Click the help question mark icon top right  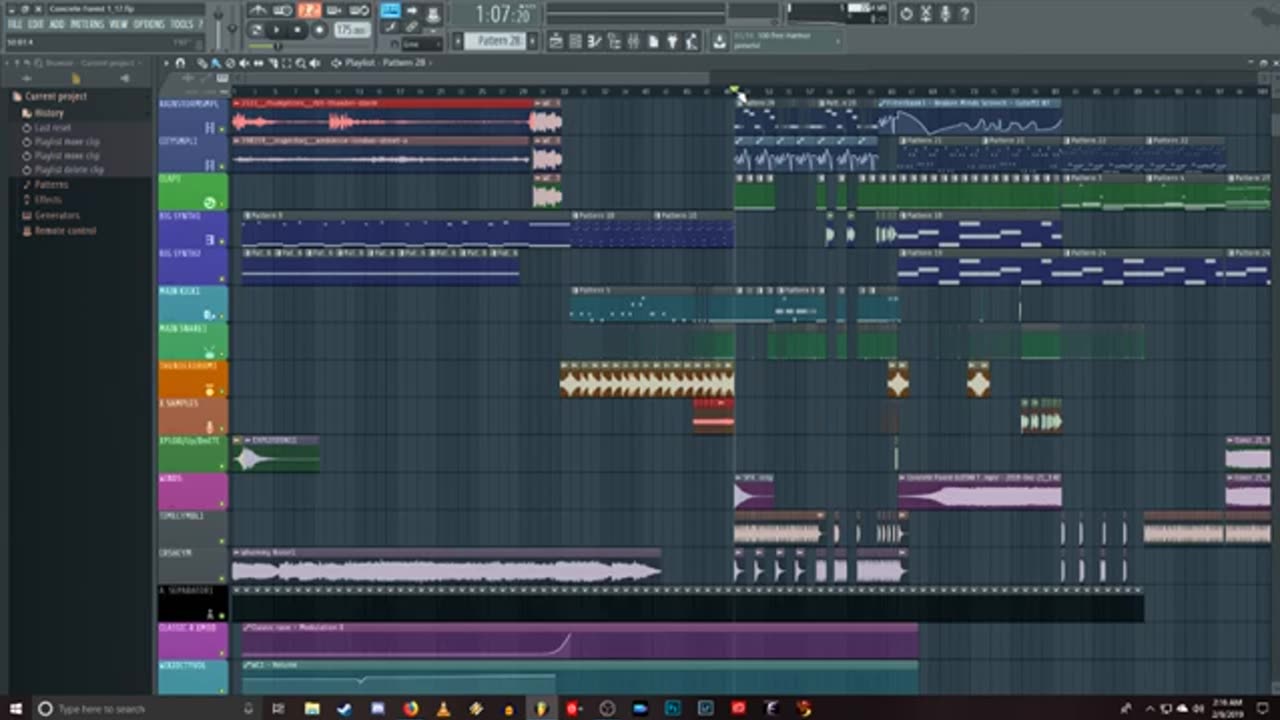point(964,14)
